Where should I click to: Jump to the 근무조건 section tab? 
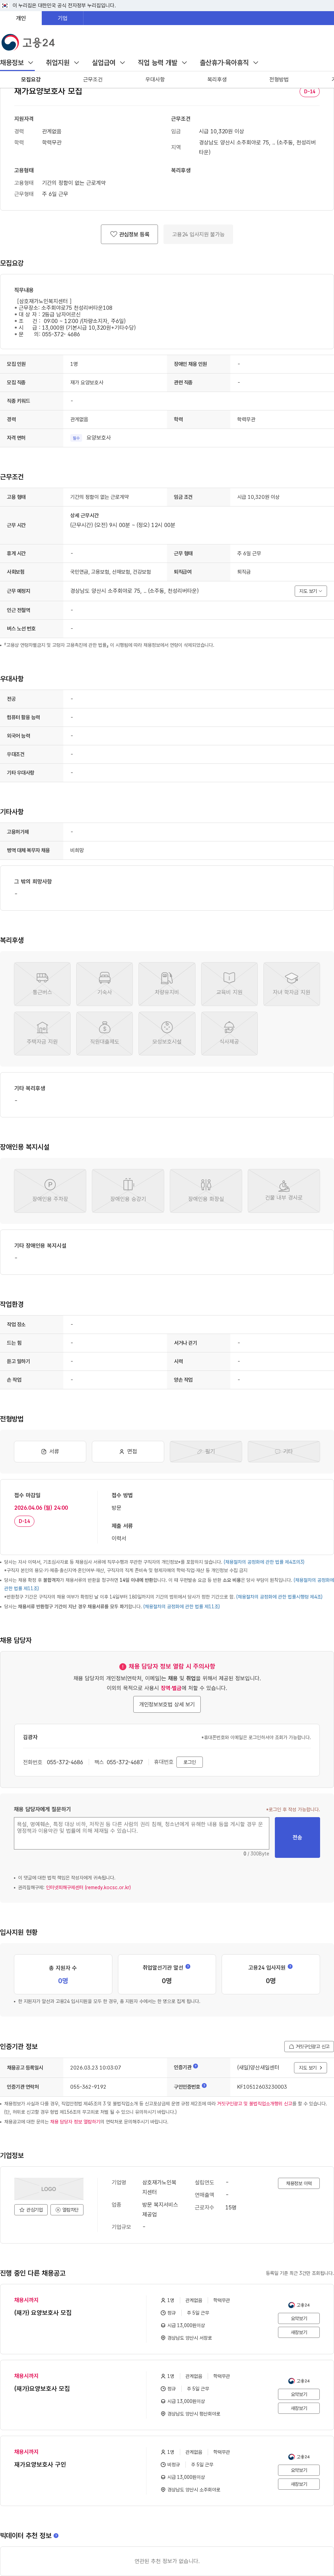(93, 79)
